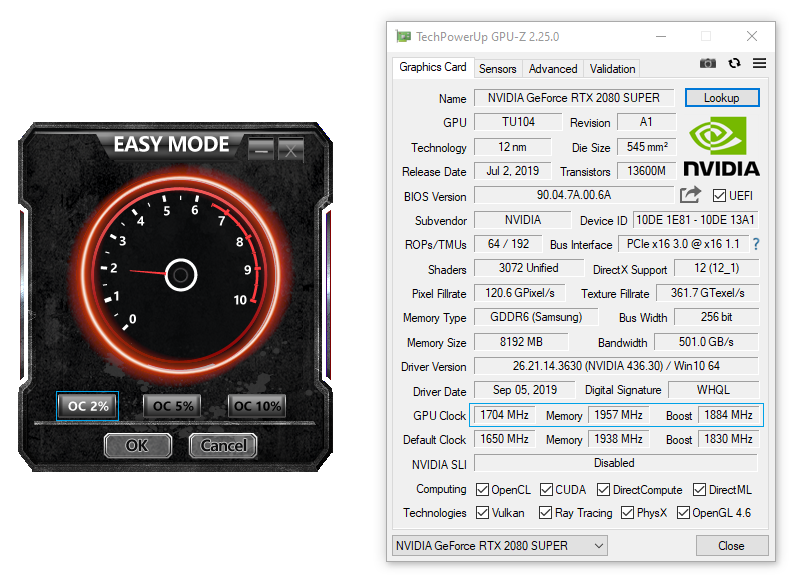This screenshot has height=581, width=789.
Task: Select the OC 10% preset
Action: tap(257, 405)
